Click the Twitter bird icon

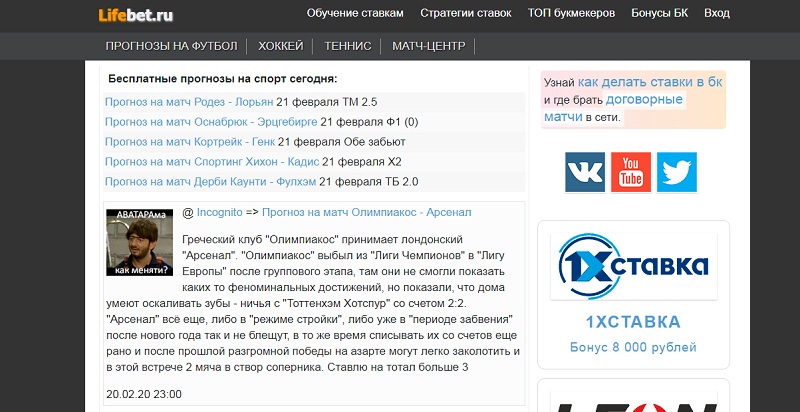677,172
